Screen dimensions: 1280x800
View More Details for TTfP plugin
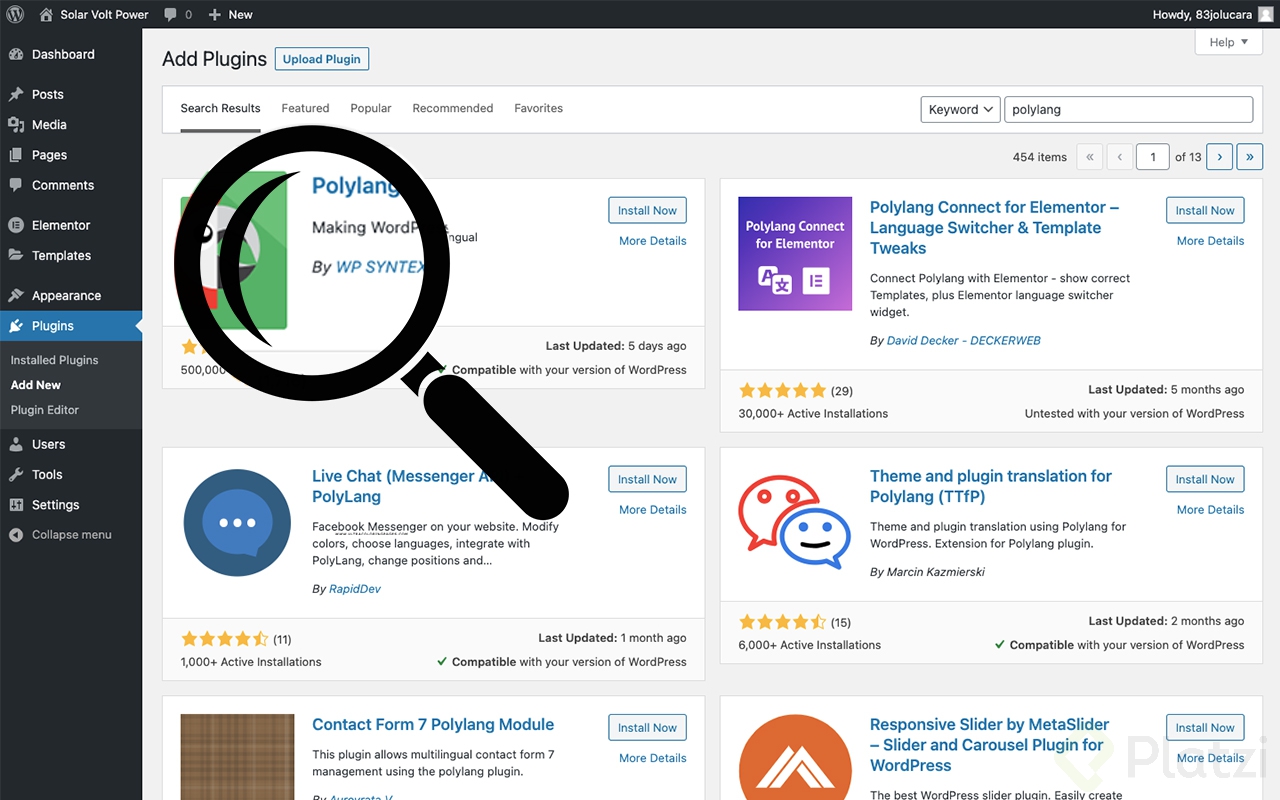point(1210,510)
